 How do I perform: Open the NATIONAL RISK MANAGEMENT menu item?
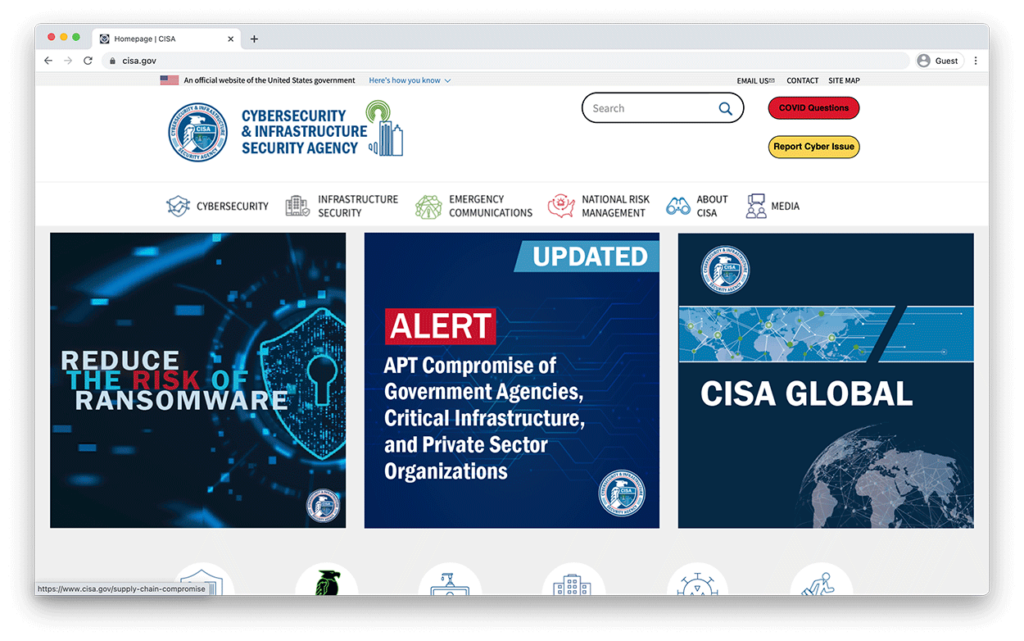pos(615,206)
